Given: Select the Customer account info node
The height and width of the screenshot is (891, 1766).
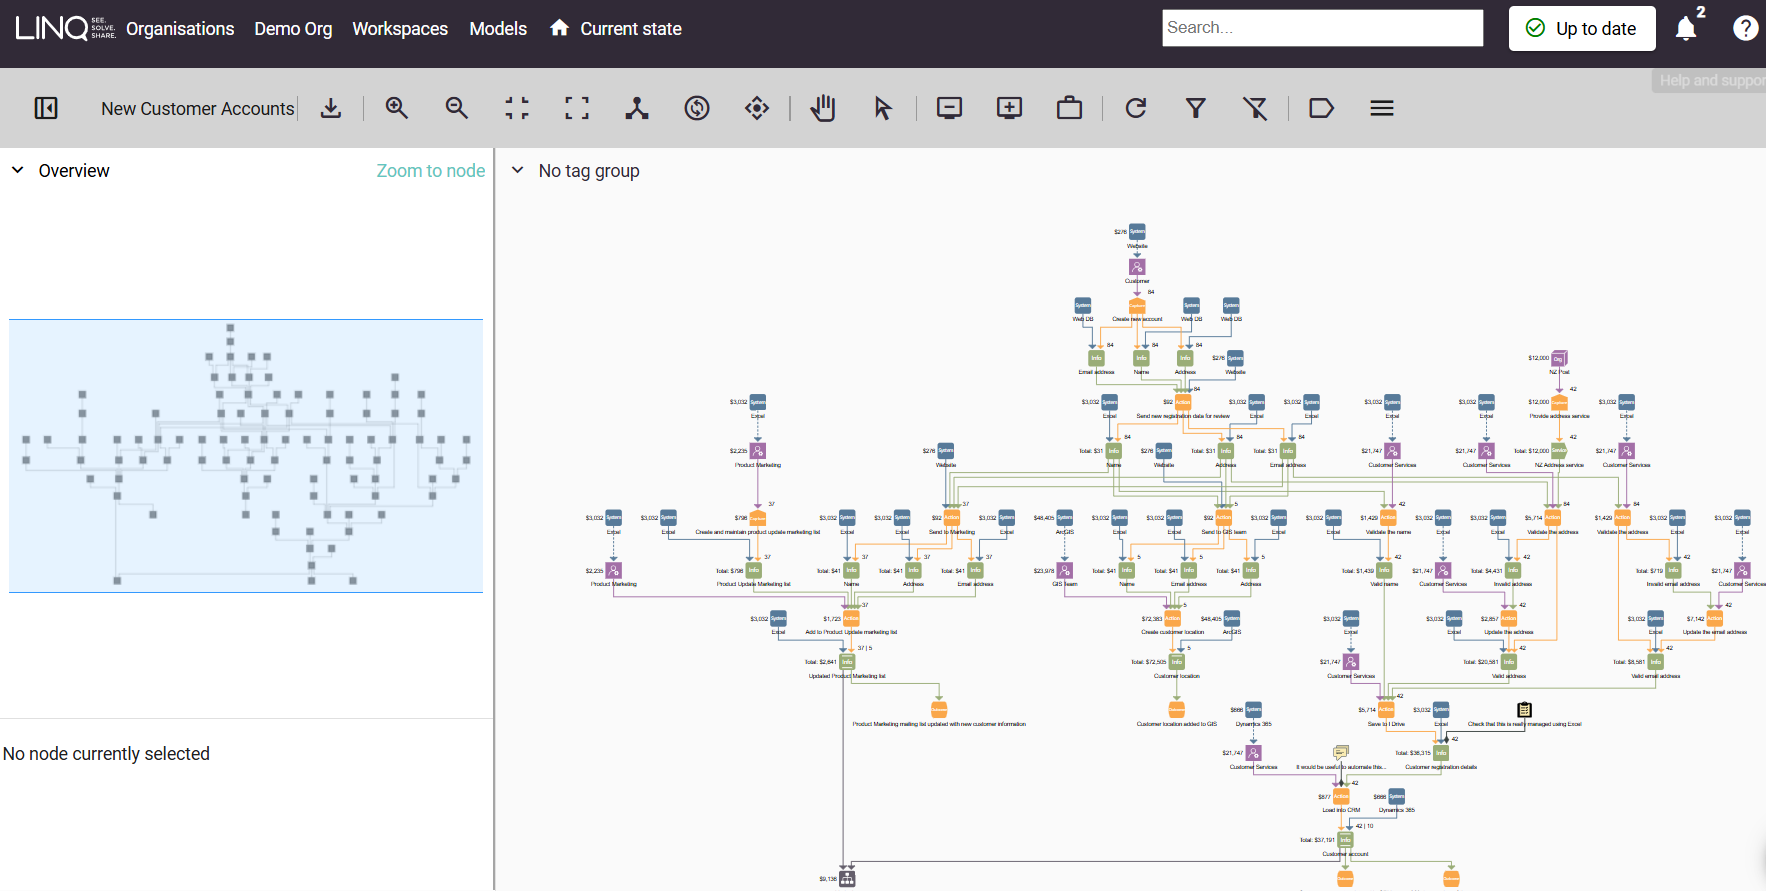Looking at the screenshot, I should (1346, 840).
